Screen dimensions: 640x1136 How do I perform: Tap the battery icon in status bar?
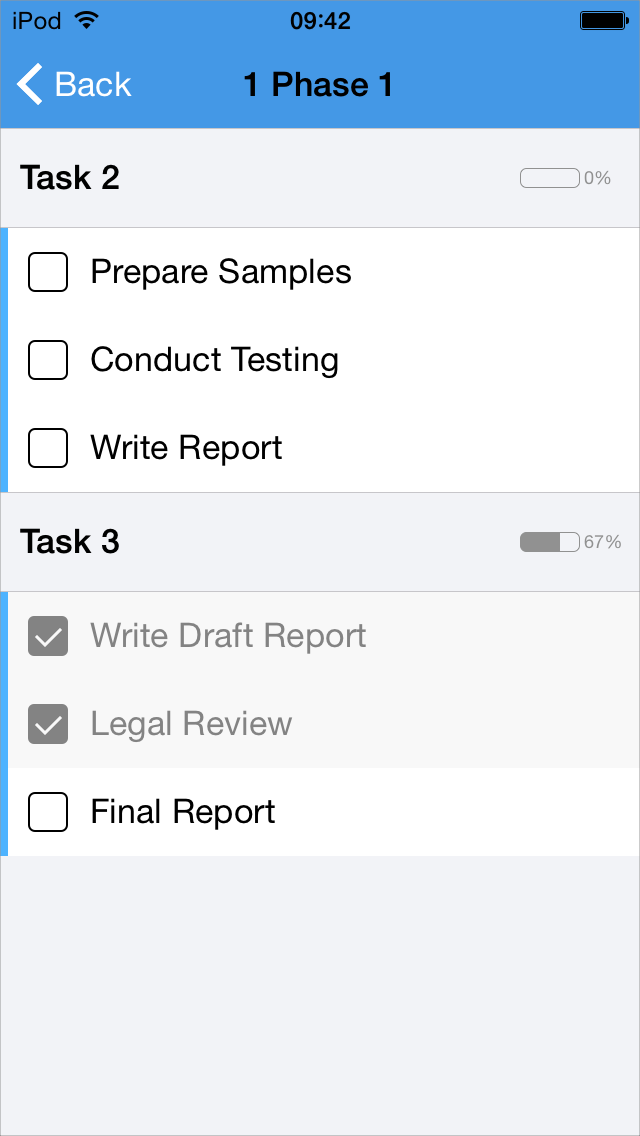(603, 20)
